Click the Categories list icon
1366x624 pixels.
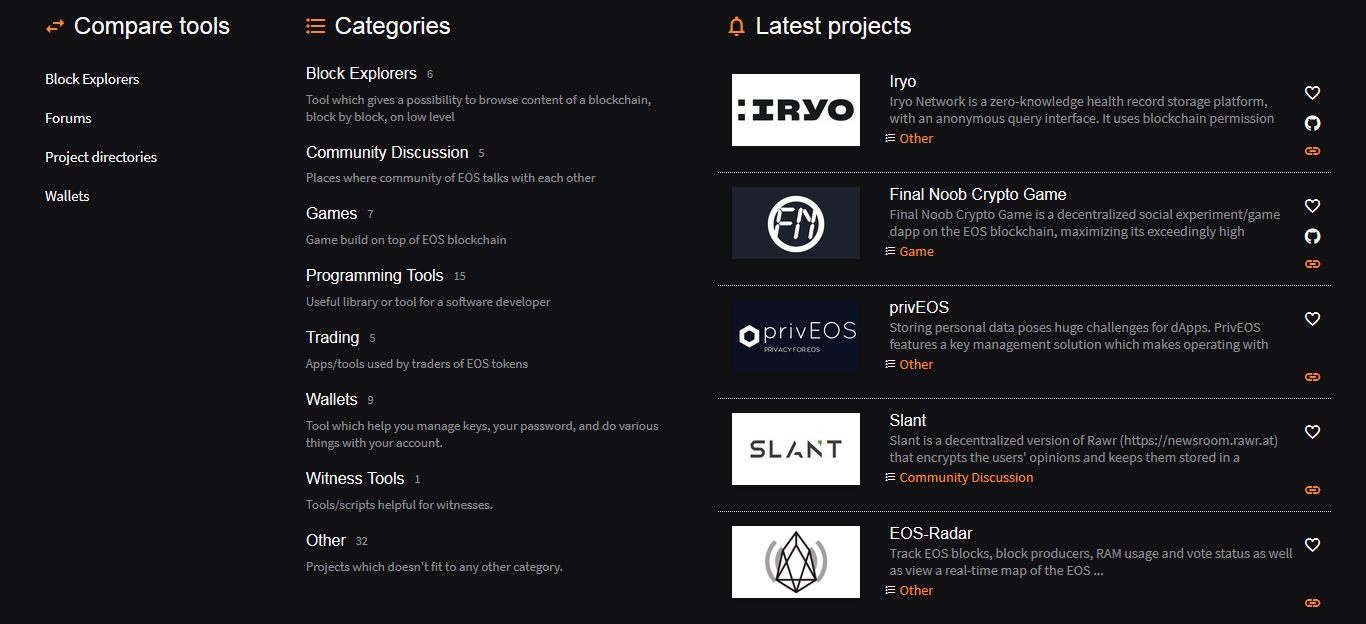[315, 27]
